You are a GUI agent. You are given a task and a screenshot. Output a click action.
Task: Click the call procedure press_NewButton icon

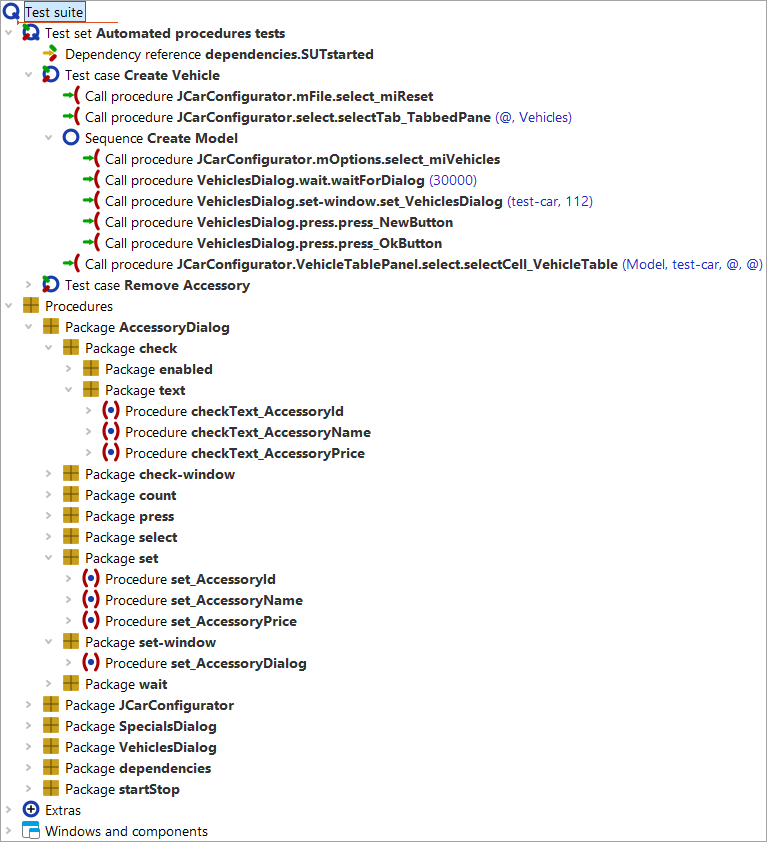click(x=91, y=222)
